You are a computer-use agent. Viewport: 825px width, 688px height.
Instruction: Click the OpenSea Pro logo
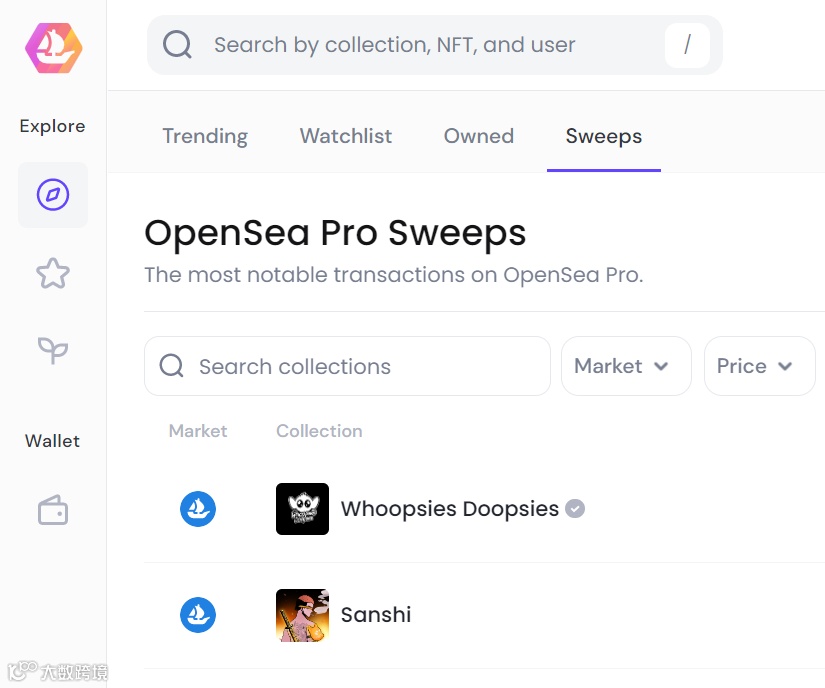click(x=54, y=48)
